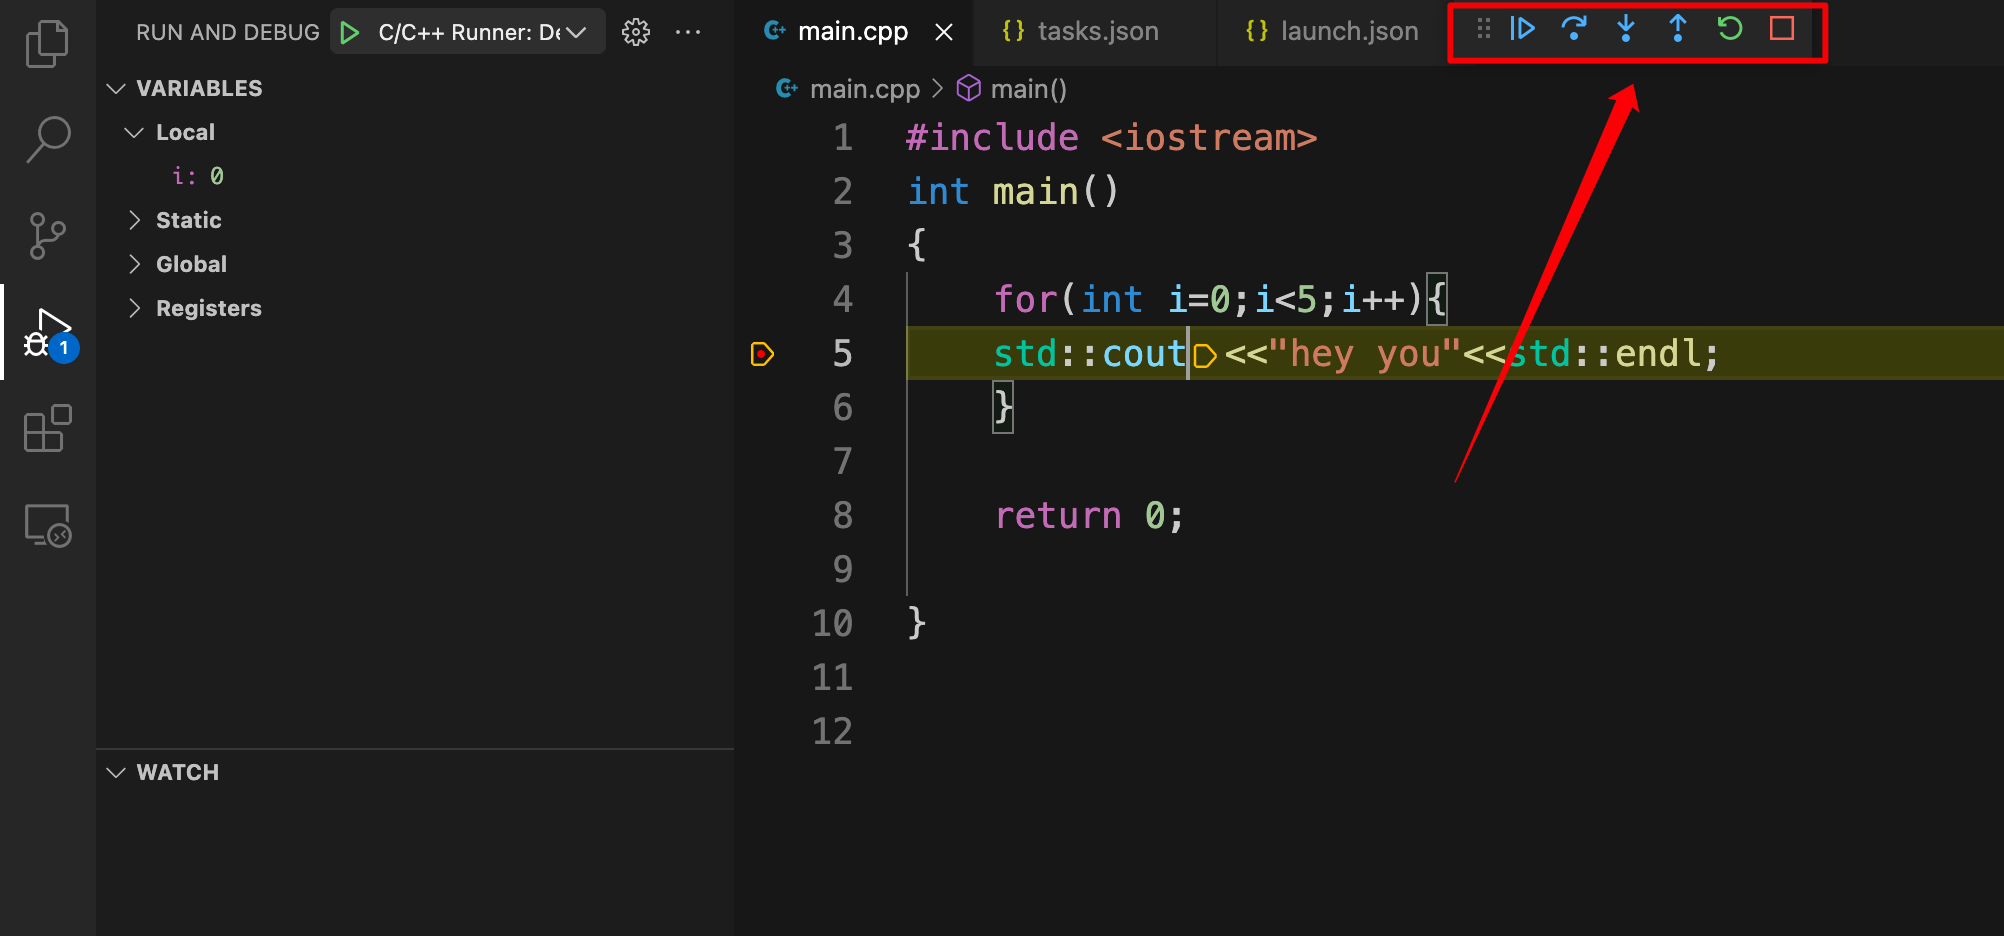
Task: Open the Run and Debug view
Action: click(49, 334)
